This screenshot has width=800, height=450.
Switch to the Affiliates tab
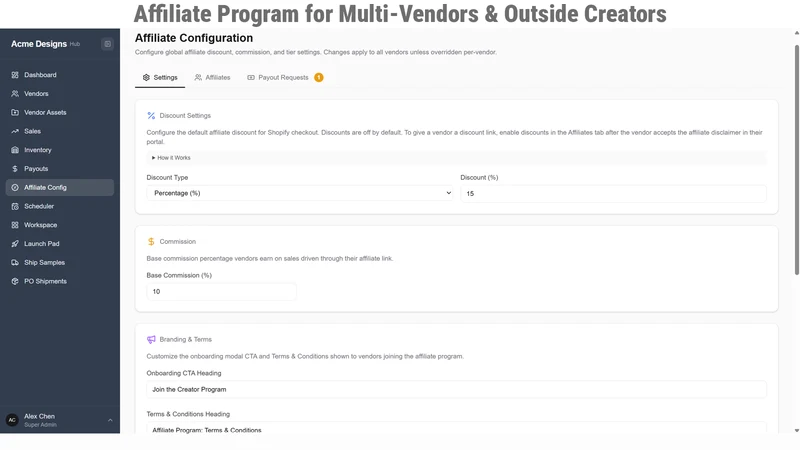(212, 78)
